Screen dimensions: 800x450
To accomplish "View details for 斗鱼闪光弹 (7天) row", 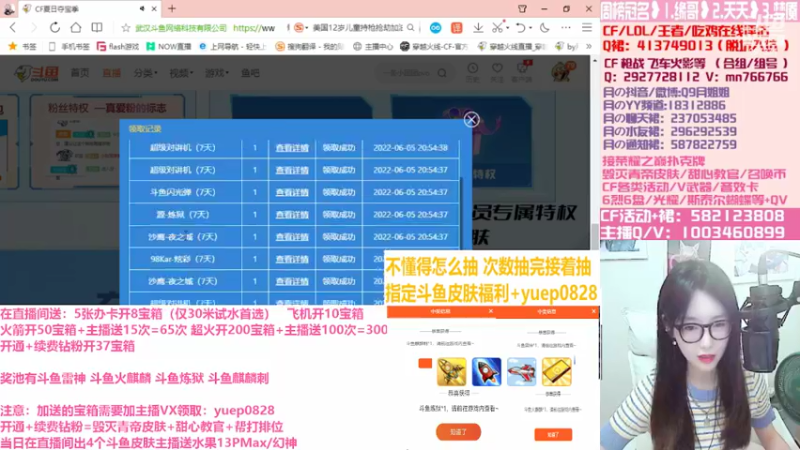I will [x=292, y=192].
